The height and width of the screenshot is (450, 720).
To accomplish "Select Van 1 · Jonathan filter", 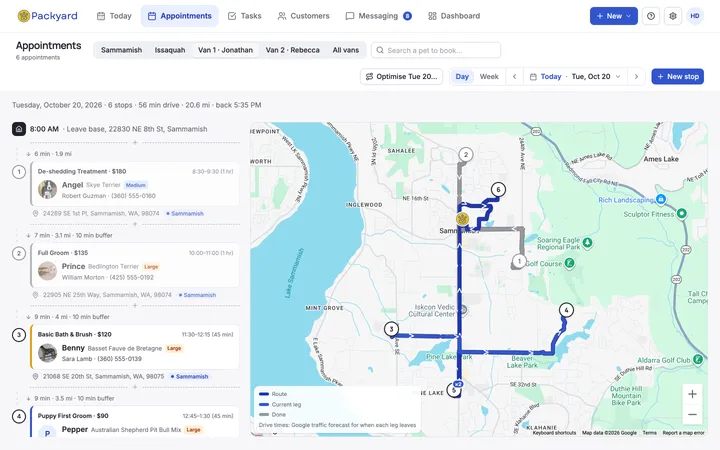I will [x=225, y=50].
